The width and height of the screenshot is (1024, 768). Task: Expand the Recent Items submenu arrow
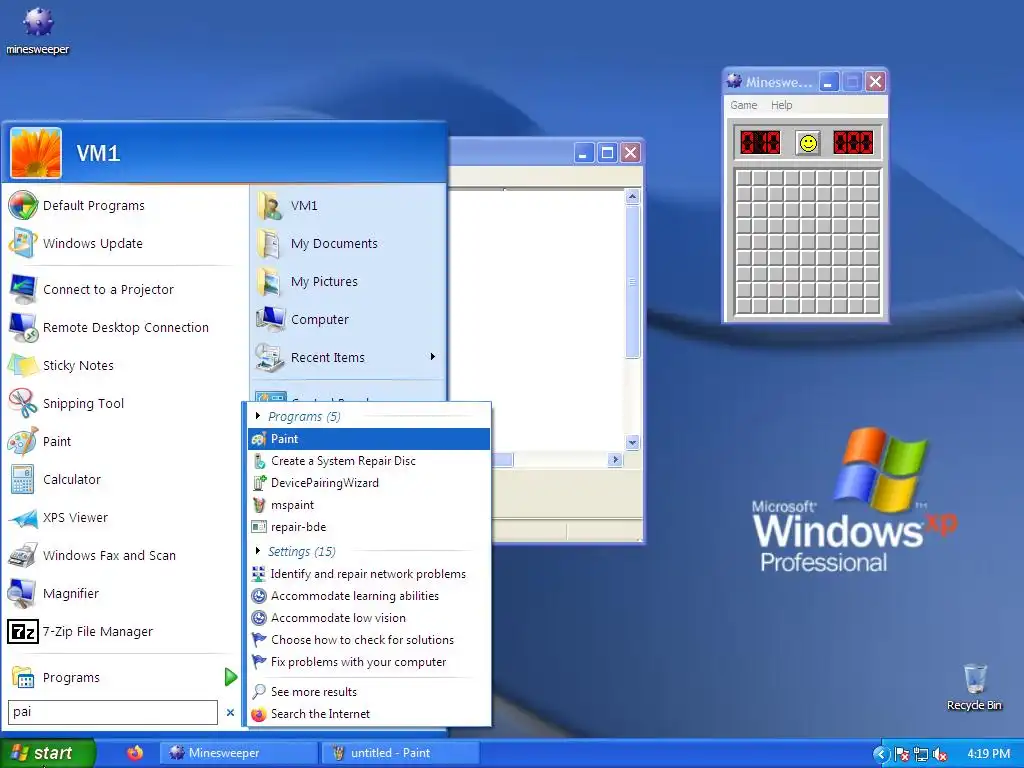pos(432,357)
